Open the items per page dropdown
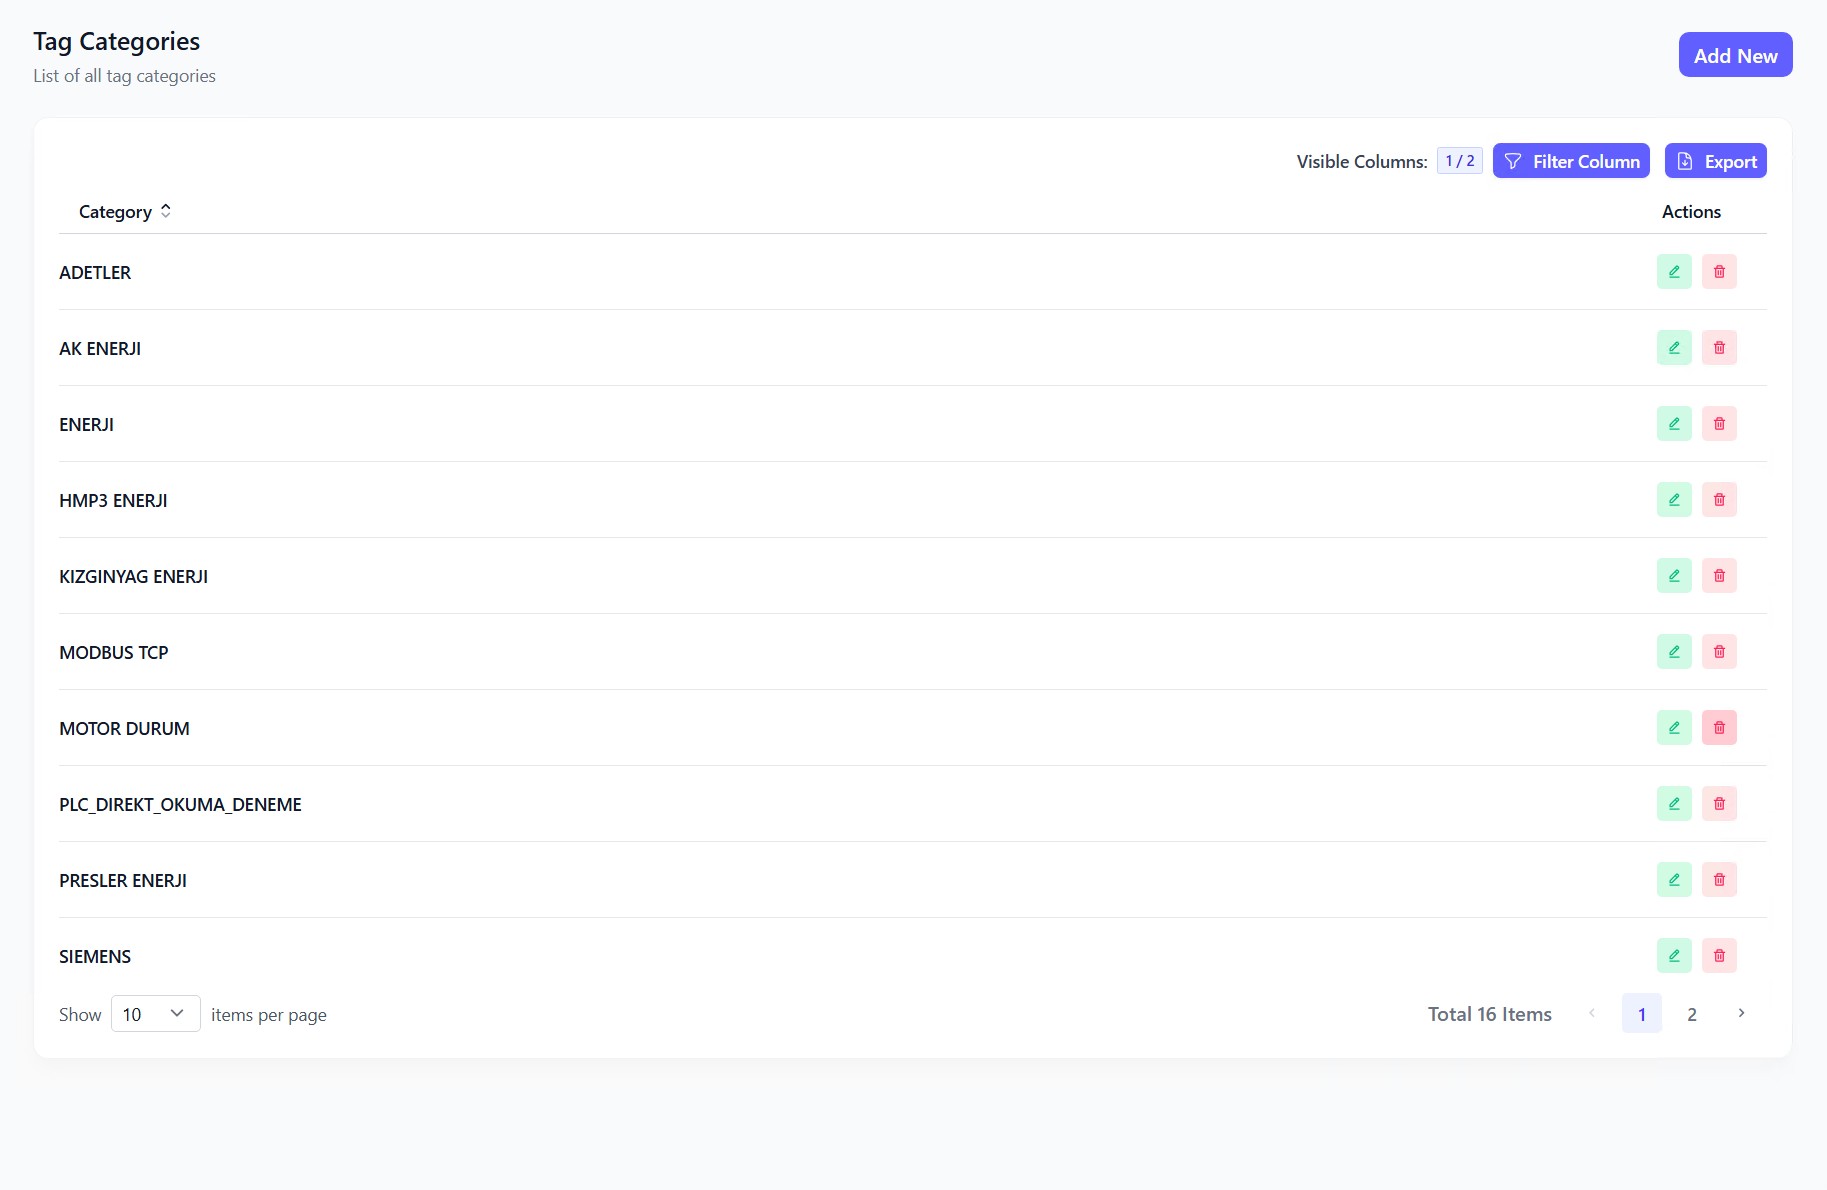 [x=155, y=1014]
